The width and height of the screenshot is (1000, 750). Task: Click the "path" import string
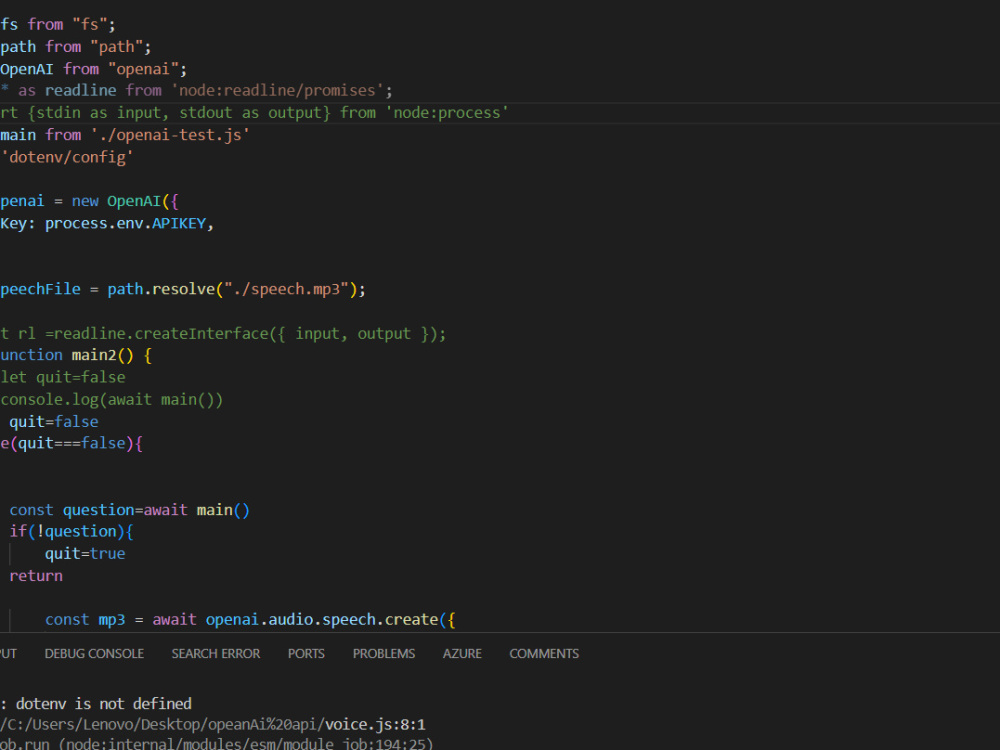pyautogui.click(x=116, y=47)
